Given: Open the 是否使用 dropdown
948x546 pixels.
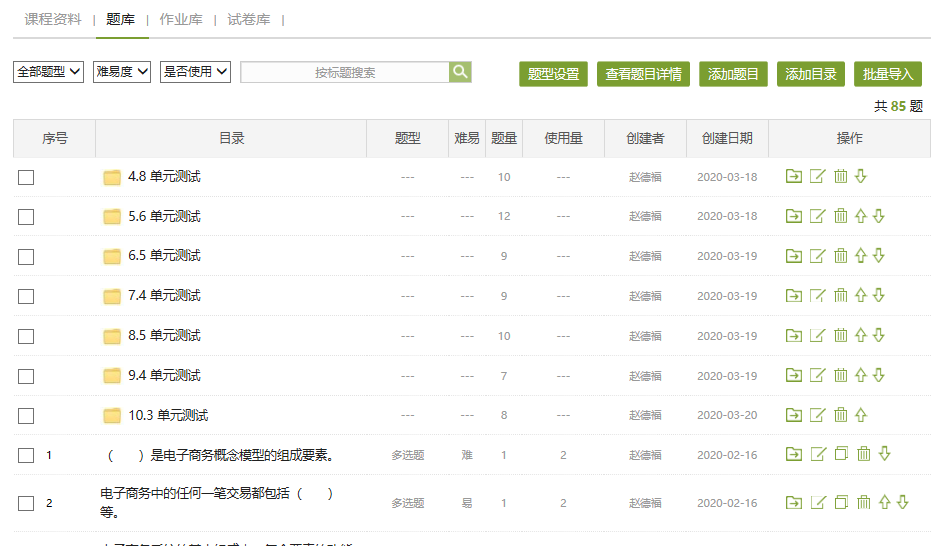Looking at the screenshot, I should [x=195, y=72].
